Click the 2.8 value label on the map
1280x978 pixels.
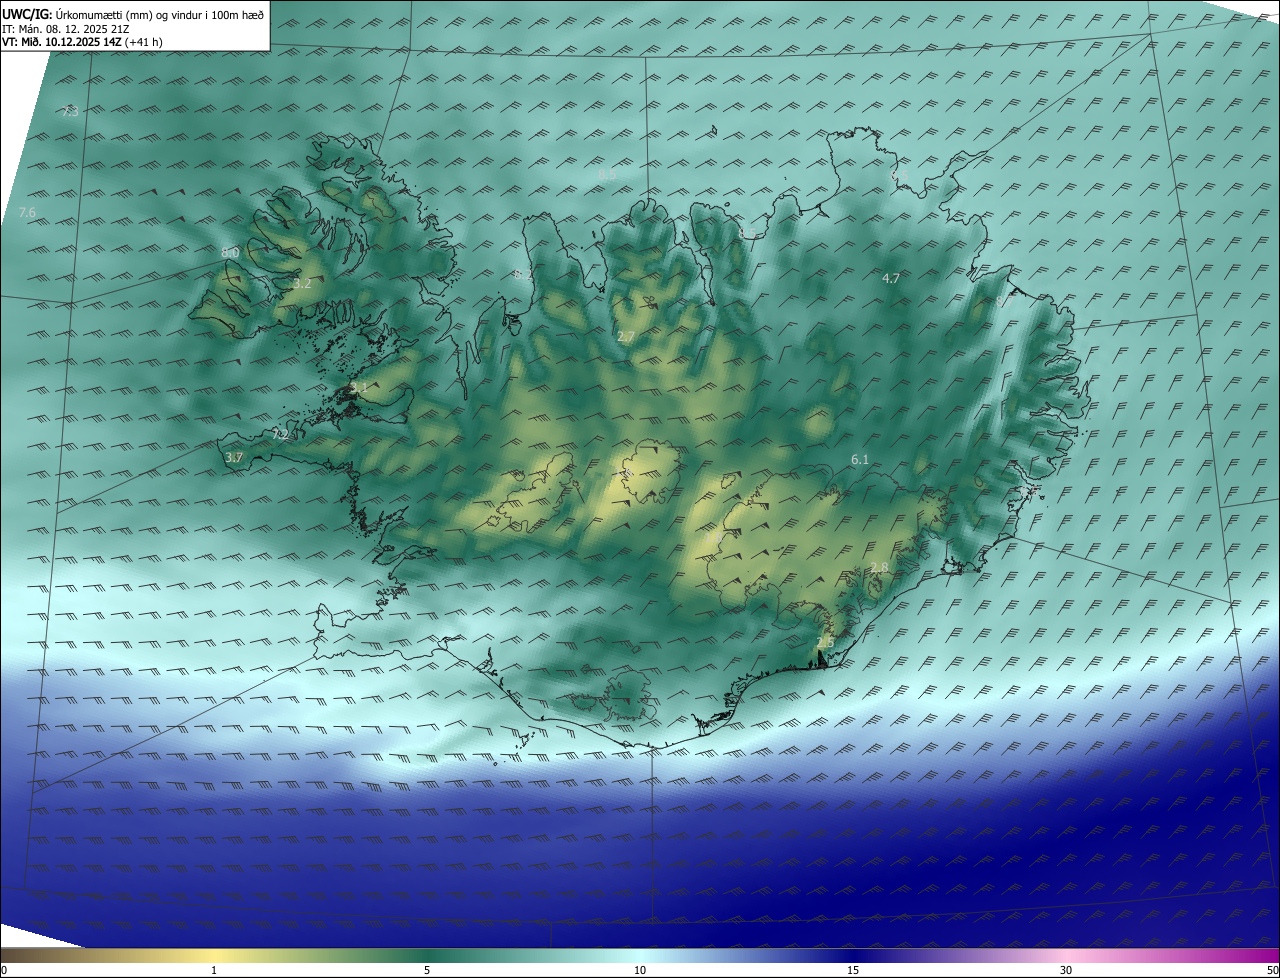(879, 567)
